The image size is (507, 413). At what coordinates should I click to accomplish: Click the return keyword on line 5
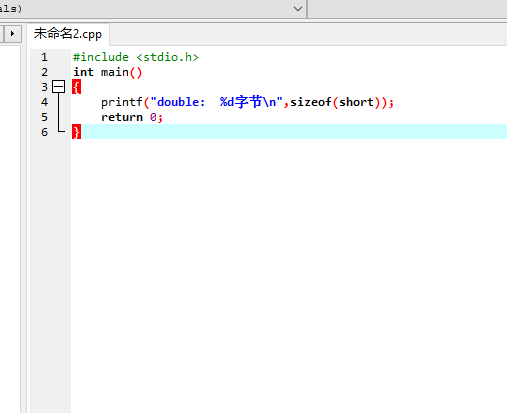[x=122, y=117]
